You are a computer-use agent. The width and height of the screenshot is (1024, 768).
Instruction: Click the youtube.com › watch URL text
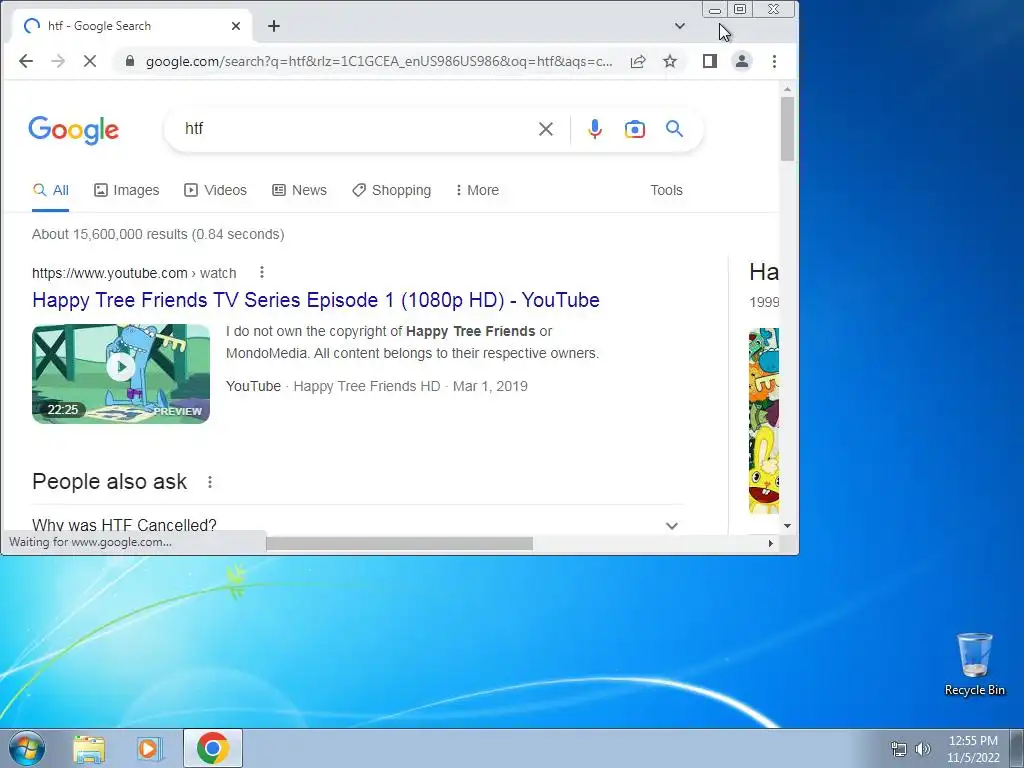pyautogui.click(x=134, y=273)
